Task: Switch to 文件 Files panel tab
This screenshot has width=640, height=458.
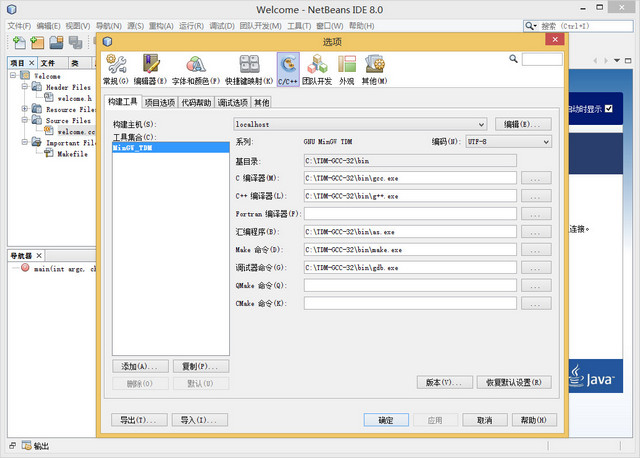Action: pos(48,63)
